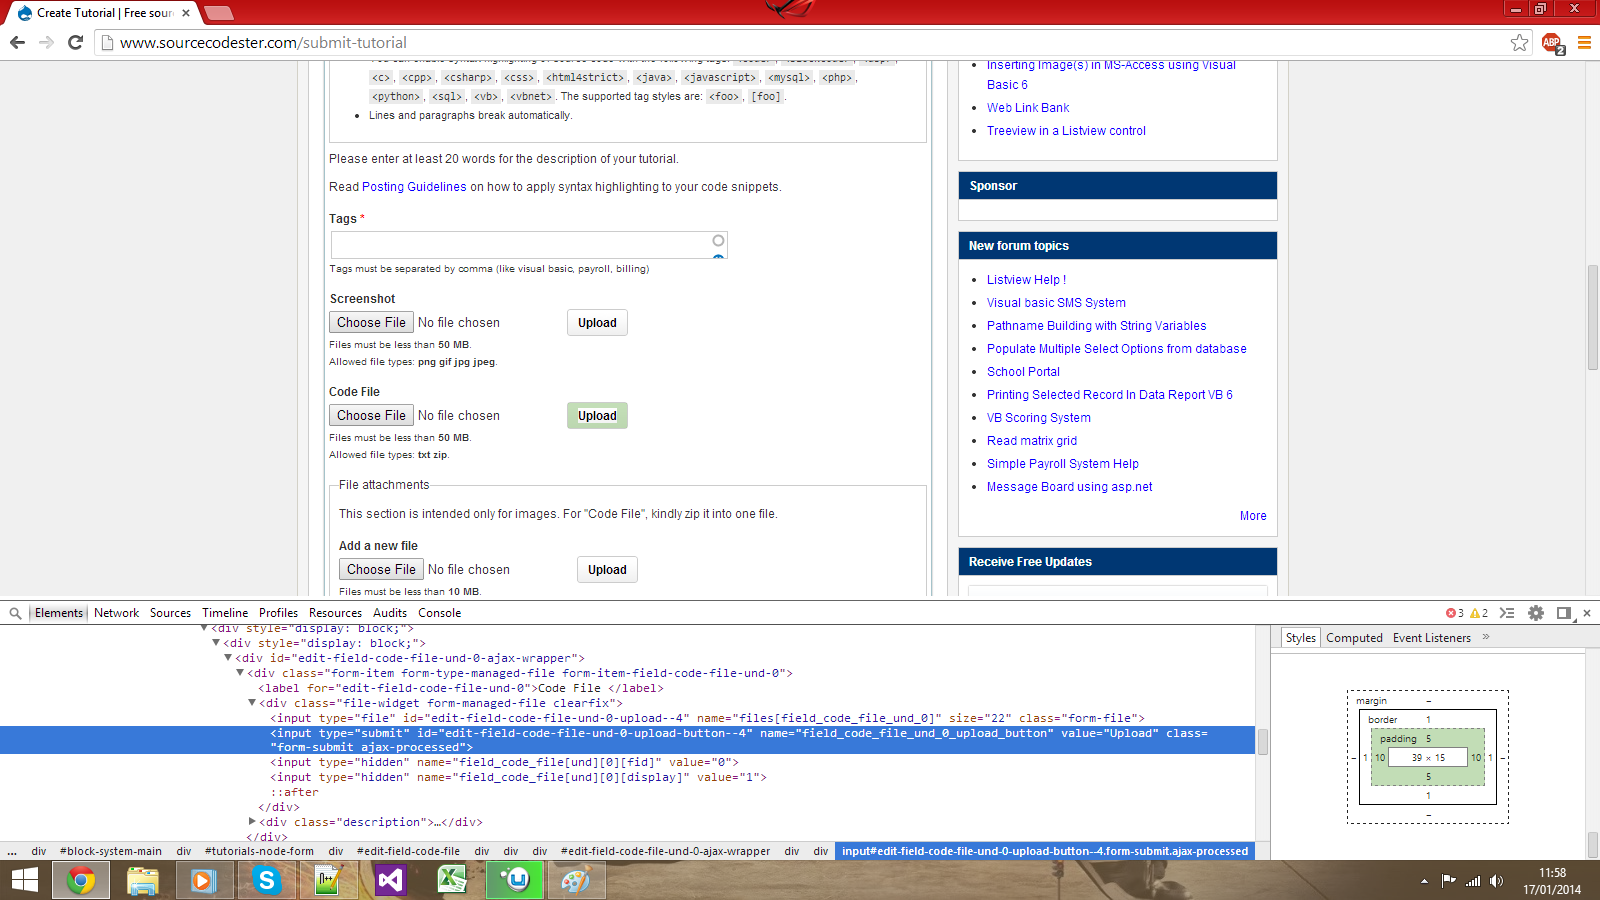Click the More link under forum topics

(x=1253, y=516)
